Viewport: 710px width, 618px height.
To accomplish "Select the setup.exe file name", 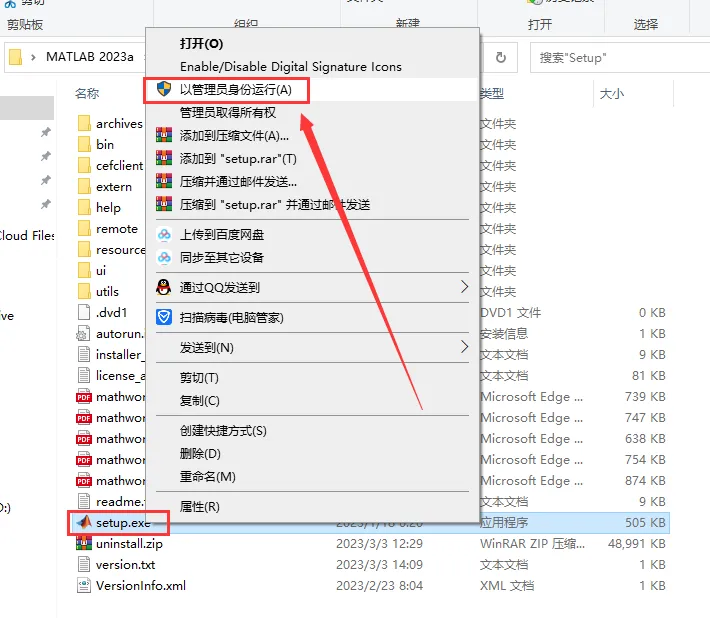I will click(123, 523).
